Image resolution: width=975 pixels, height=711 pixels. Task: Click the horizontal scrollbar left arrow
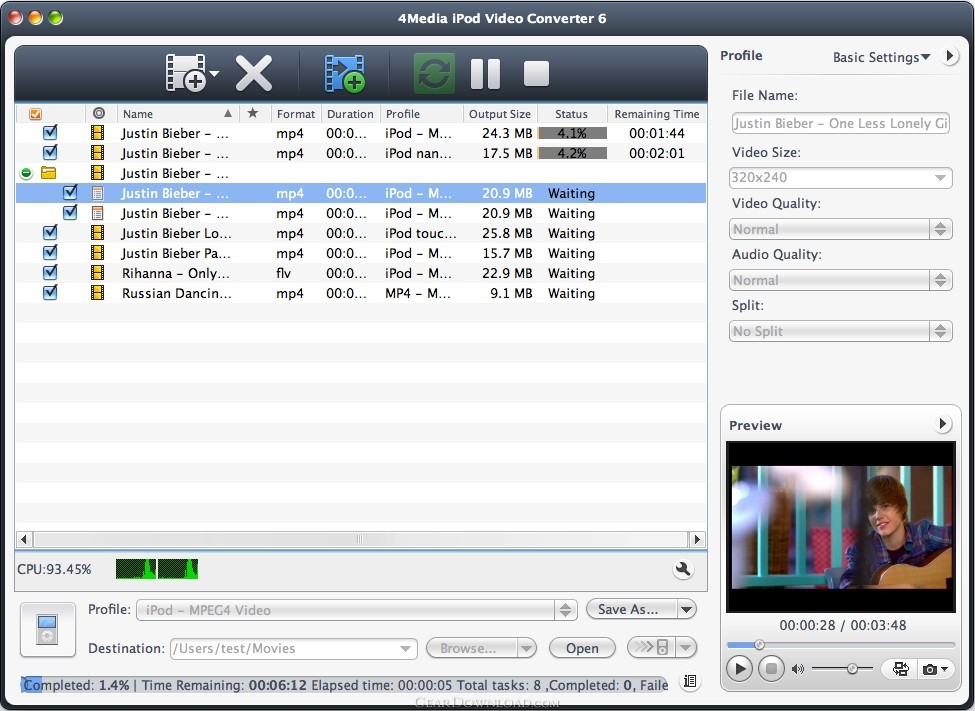coord(24,539)
